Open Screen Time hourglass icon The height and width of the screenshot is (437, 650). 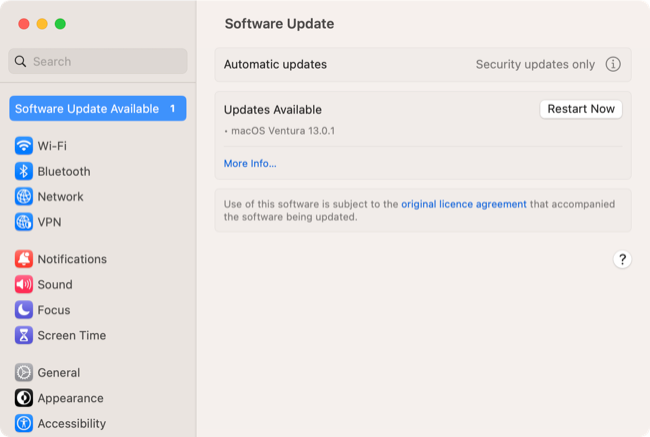(x=24, y=335)
